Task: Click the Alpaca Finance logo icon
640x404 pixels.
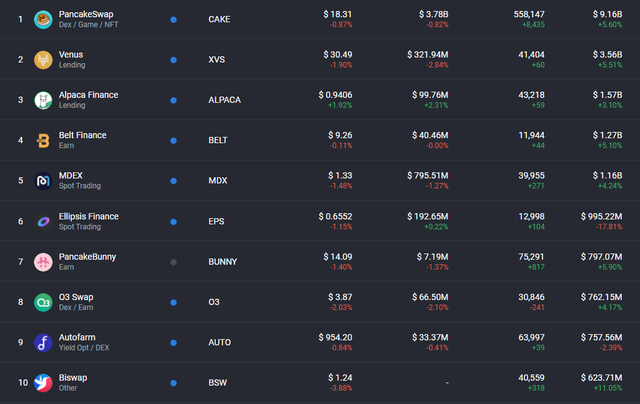Action: click(43, 100)
